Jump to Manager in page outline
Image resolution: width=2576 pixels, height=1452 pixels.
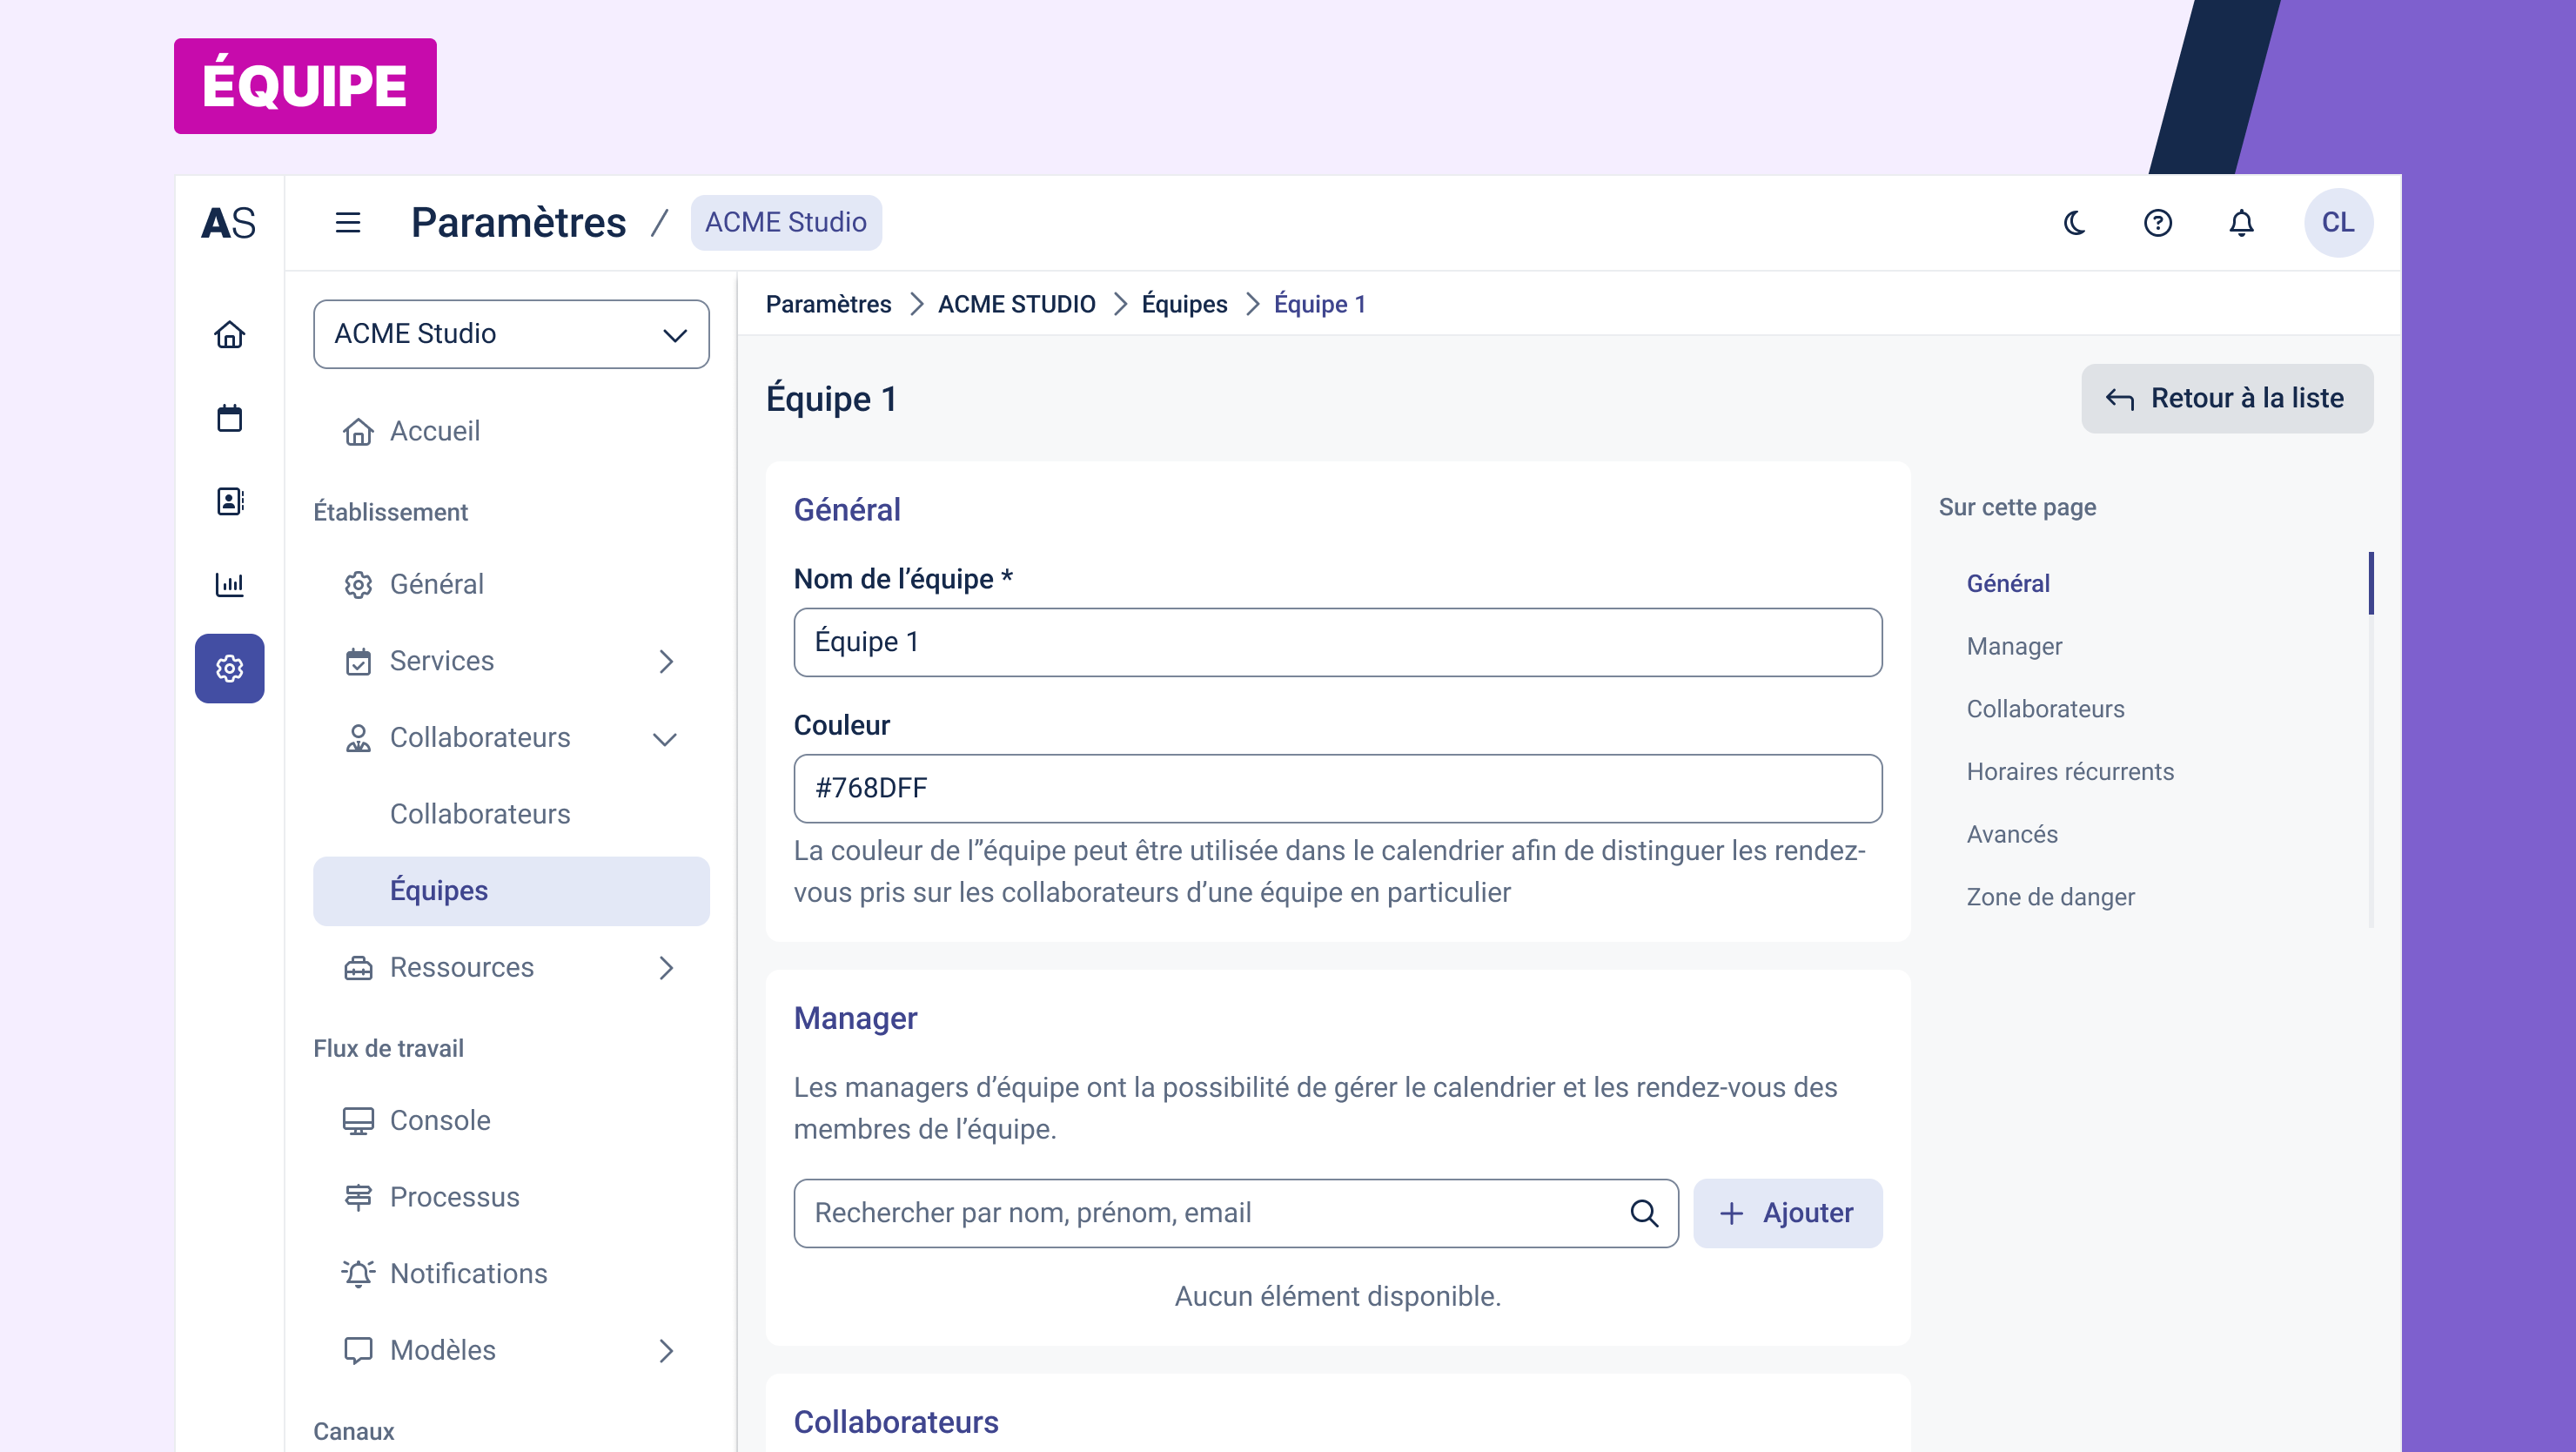2014,647
